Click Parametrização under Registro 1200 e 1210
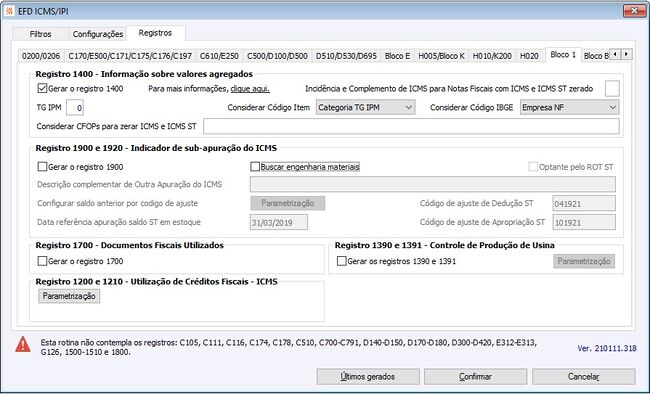Viewport: 650px width, 394px height. [x=69, y=296]
